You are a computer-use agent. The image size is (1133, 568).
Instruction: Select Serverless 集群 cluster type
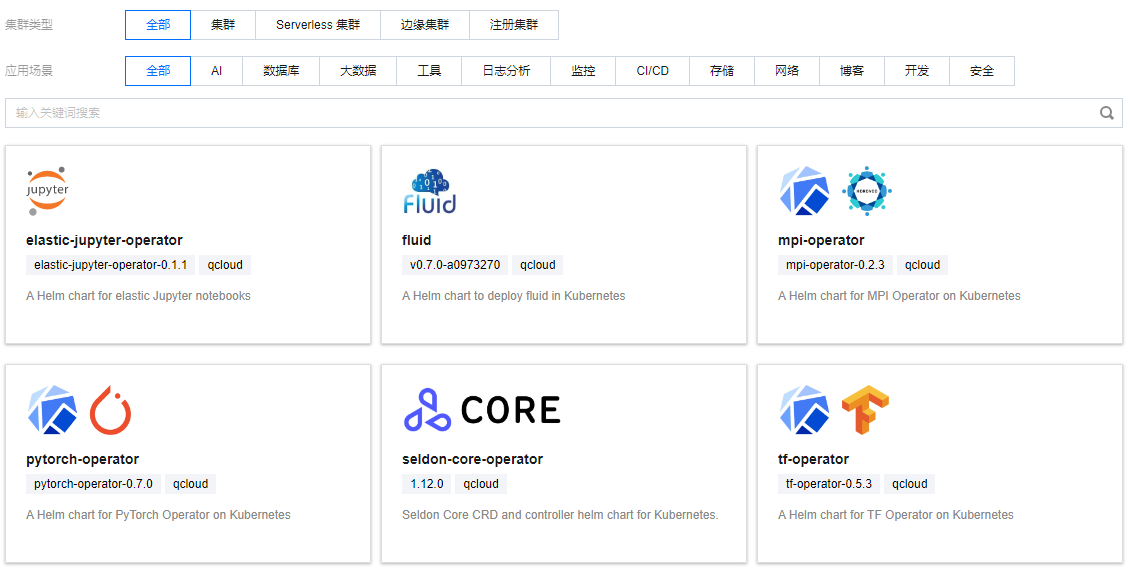(x=318, y=25)
